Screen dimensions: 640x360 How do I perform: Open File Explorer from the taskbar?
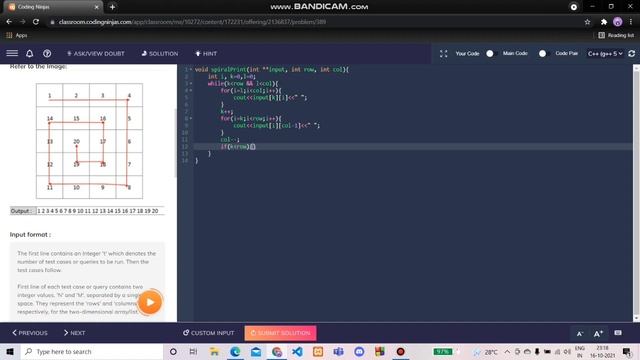[x=214, y=351]
